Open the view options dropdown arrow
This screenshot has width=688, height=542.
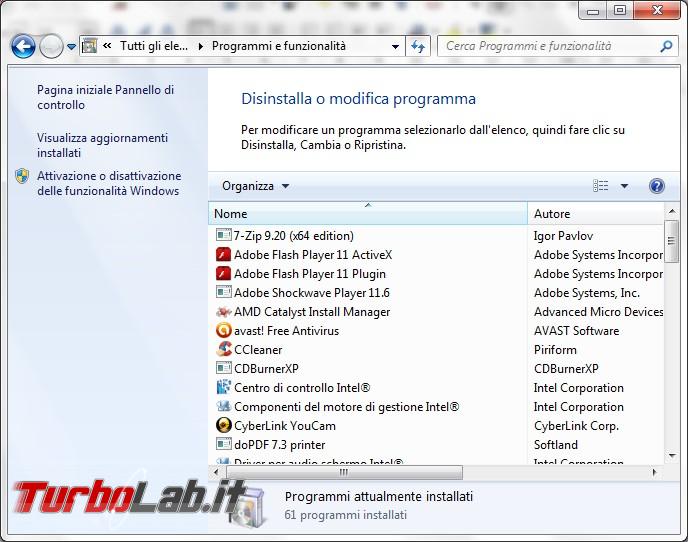[x=624, y=186]
